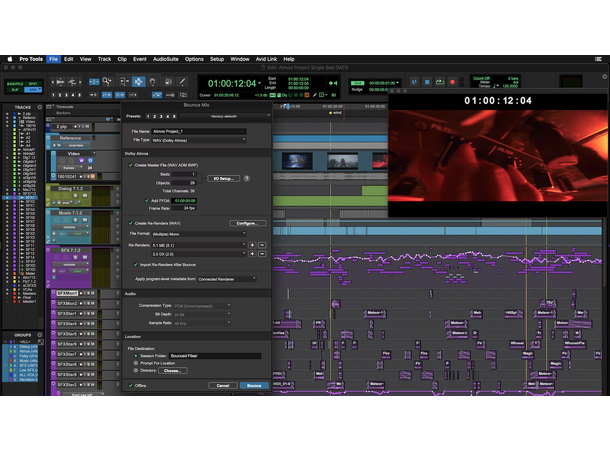Toggle Add FFOA checkbox

[147, 201]
